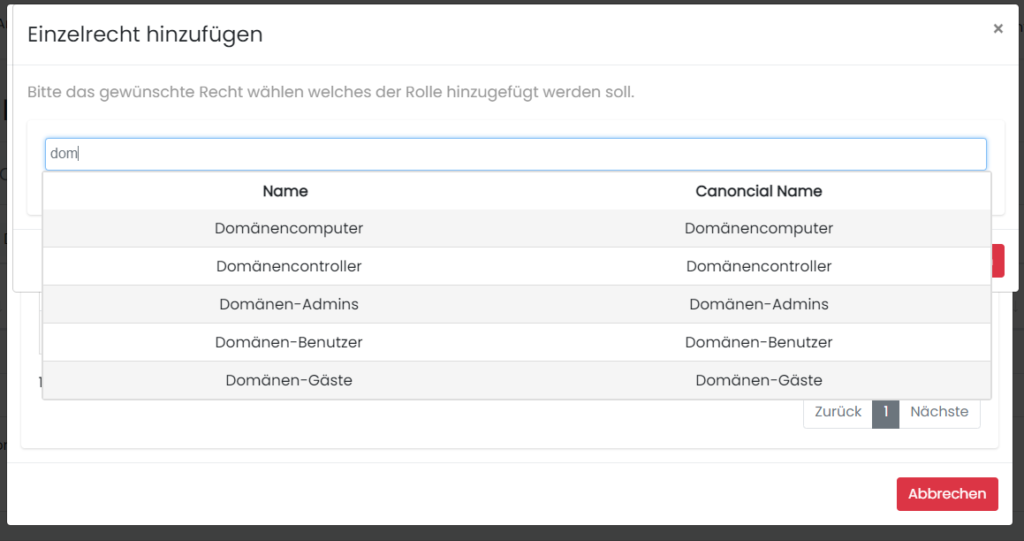Click Domänencontroller under Canoncial Name
The image size is (1024, 541).
pos(758,266)
